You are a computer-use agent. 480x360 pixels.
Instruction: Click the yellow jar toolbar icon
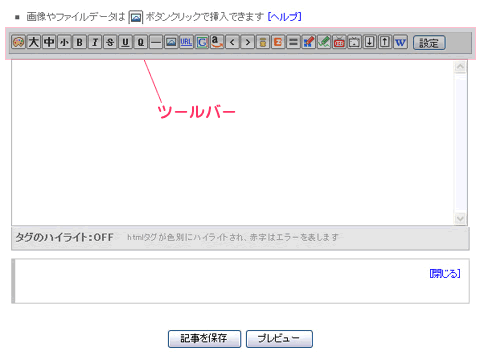click(263, 42)
